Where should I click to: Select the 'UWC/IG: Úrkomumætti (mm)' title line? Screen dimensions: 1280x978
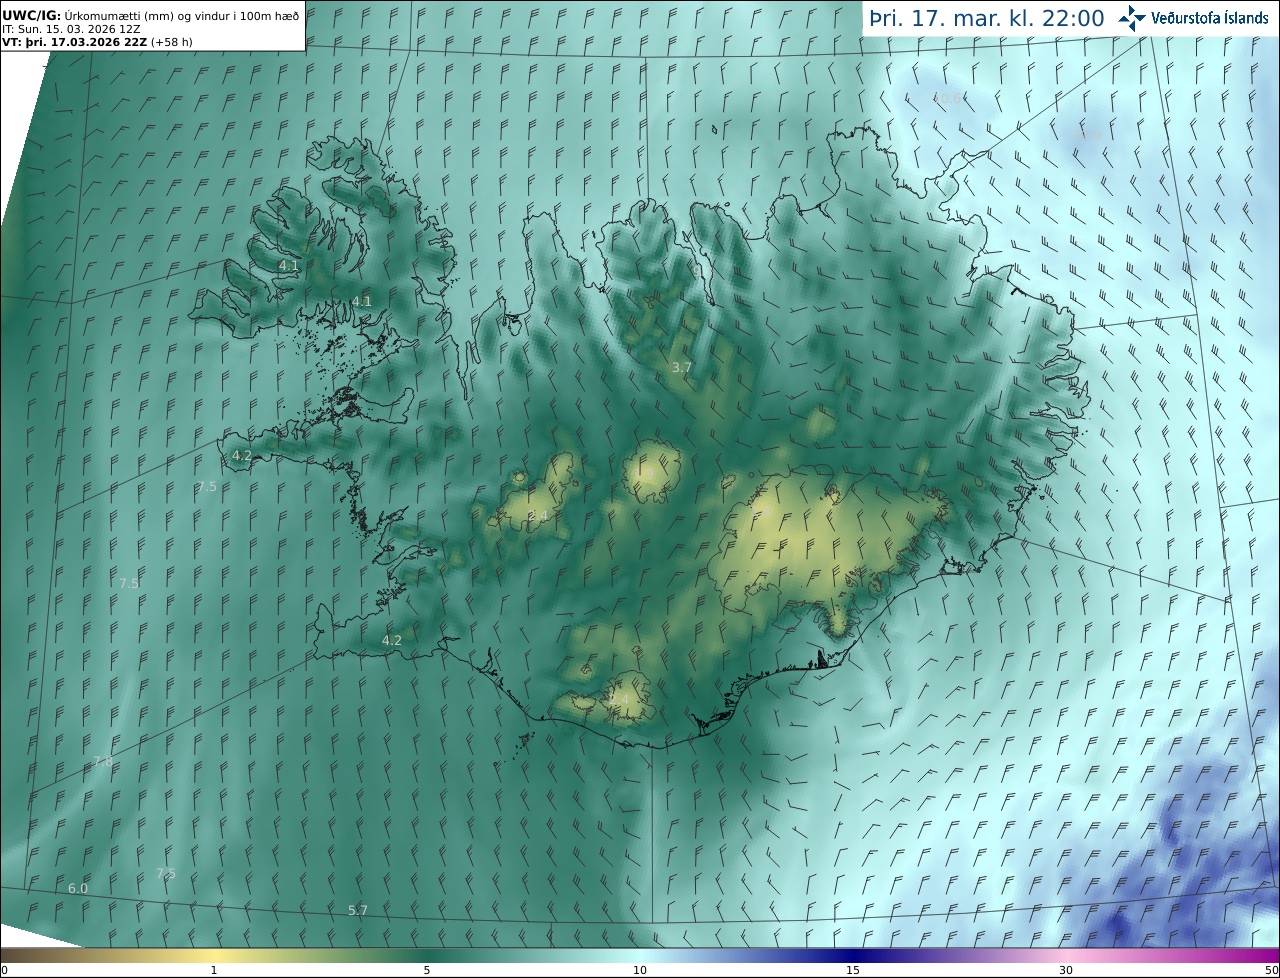pos(150,14)
